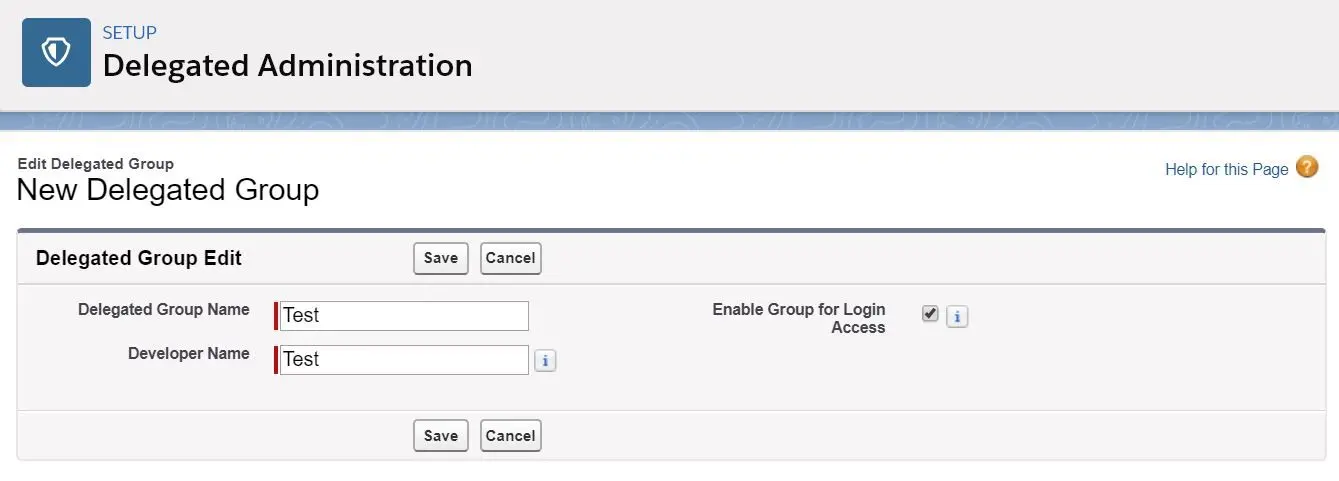
Task: Open help via the orange question mark icon
Action: point(1307,167)
